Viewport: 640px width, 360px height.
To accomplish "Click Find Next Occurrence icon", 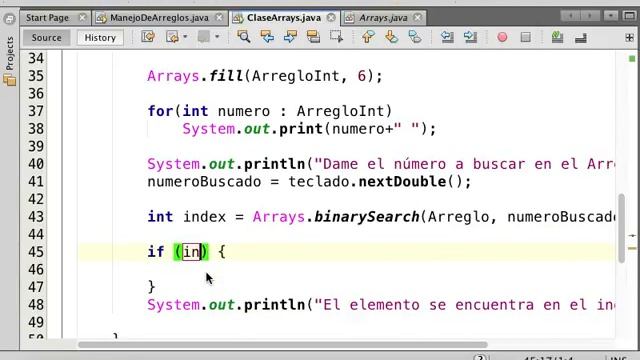I will (x=290, y=37).
